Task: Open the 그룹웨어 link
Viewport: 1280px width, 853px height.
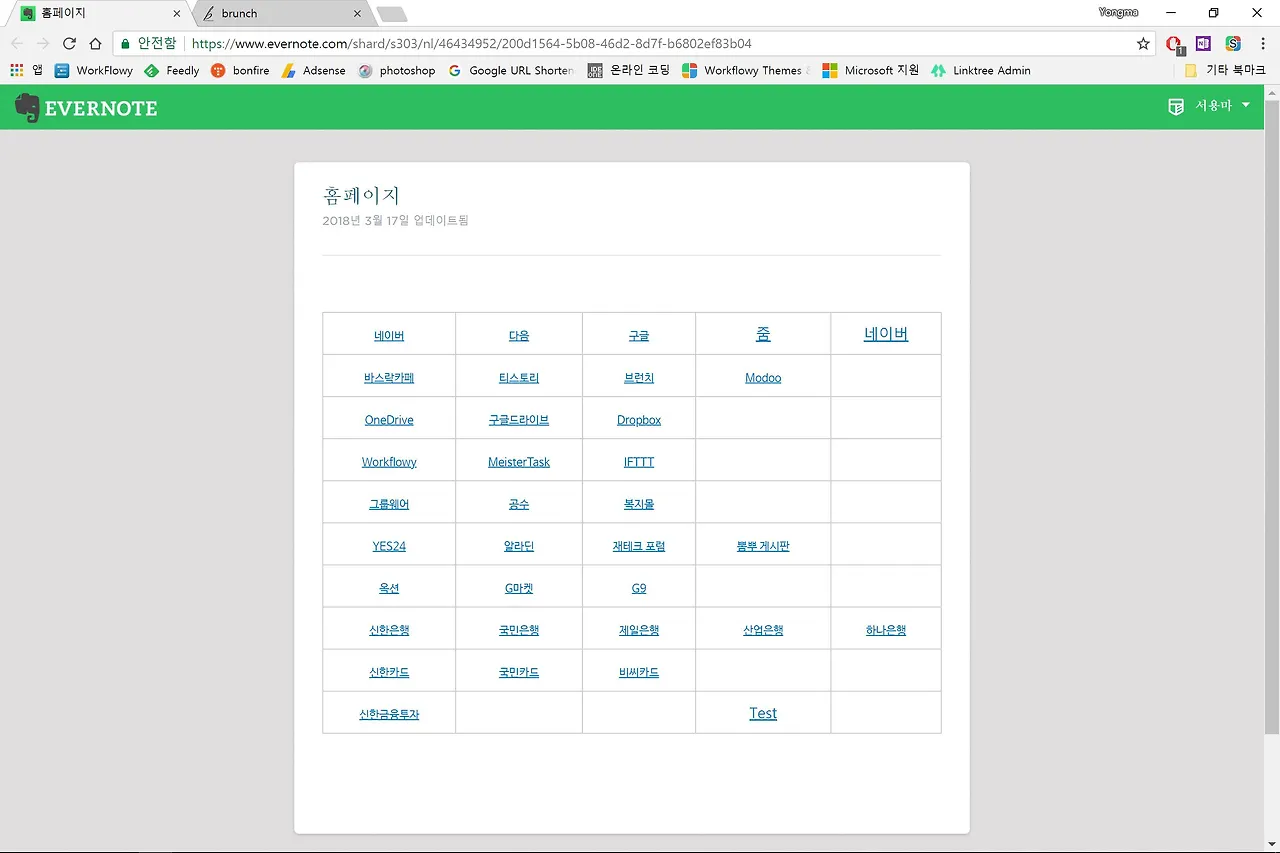Action: 389,504
